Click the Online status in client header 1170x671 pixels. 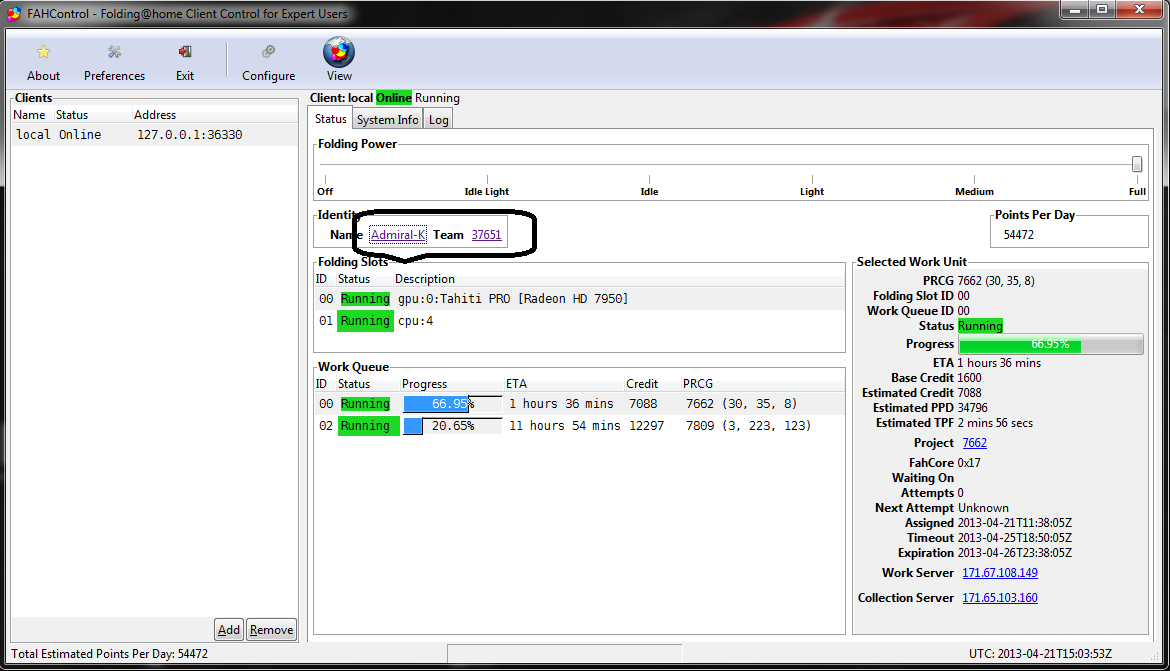[x=394, y=98]
